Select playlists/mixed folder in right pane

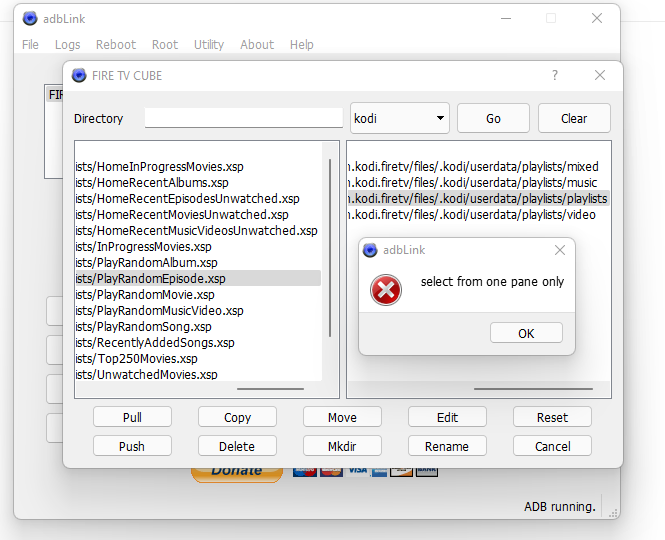pyautogui.click(x=478, y=167)
